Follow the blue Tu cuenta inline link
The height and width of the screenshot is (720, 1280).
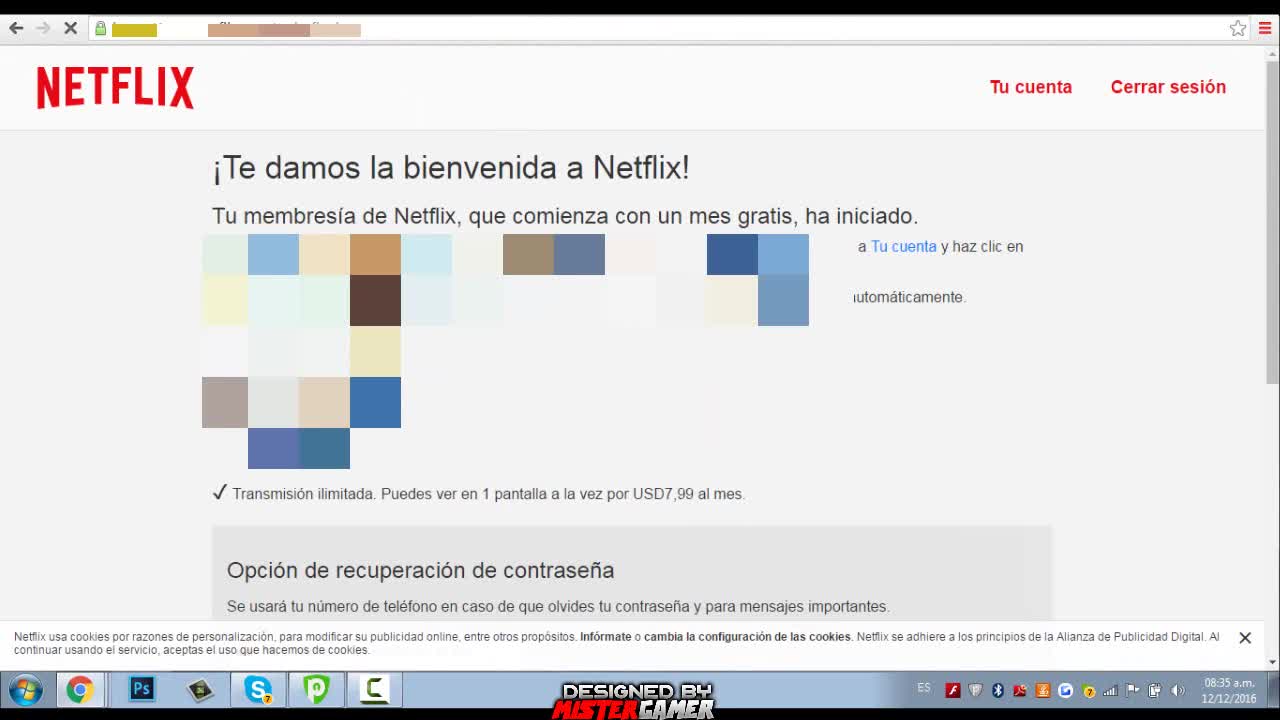904,246
